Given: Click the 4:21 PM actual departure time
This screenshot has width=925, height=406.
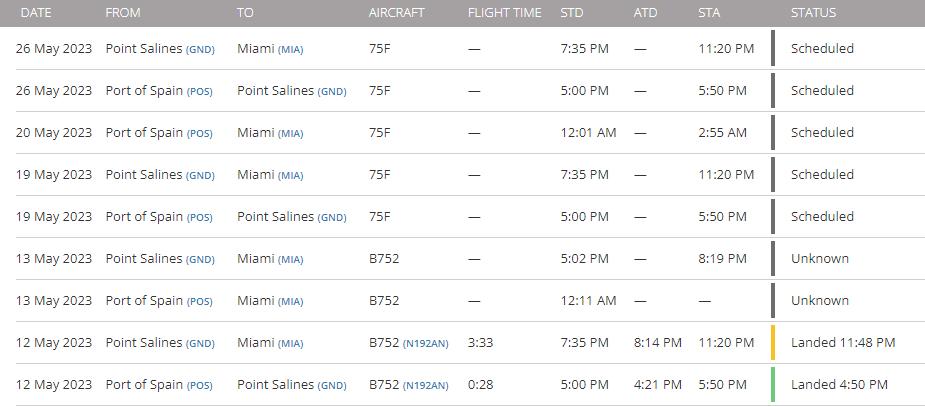Looking at the screenshot, I should click(x=657, y=384).
